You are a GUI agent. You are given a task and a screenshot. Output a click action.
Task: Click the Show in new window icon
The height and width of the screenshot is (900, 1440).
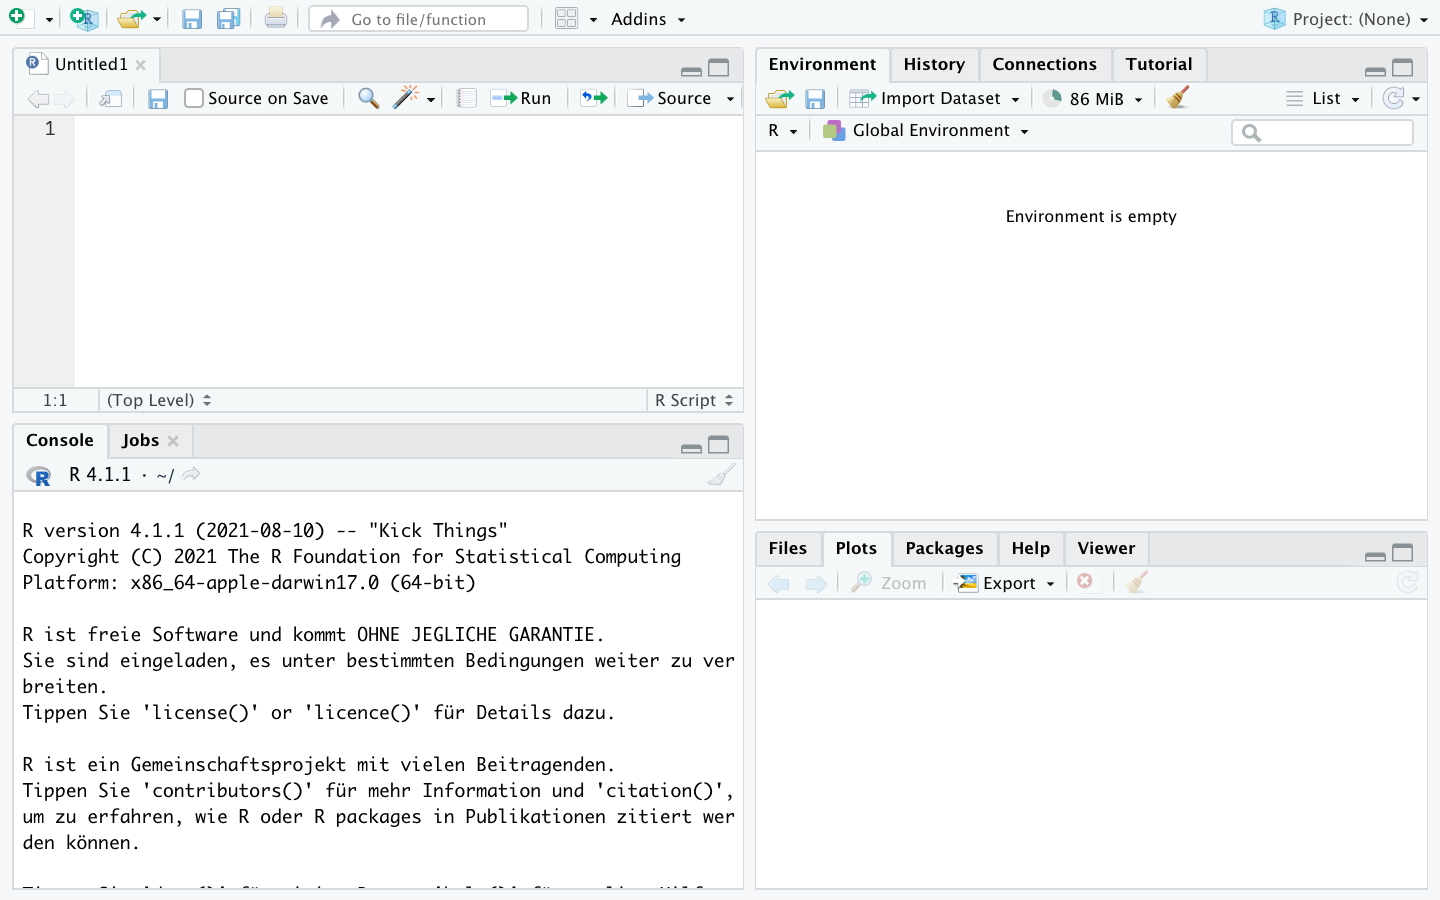(111, 98)
